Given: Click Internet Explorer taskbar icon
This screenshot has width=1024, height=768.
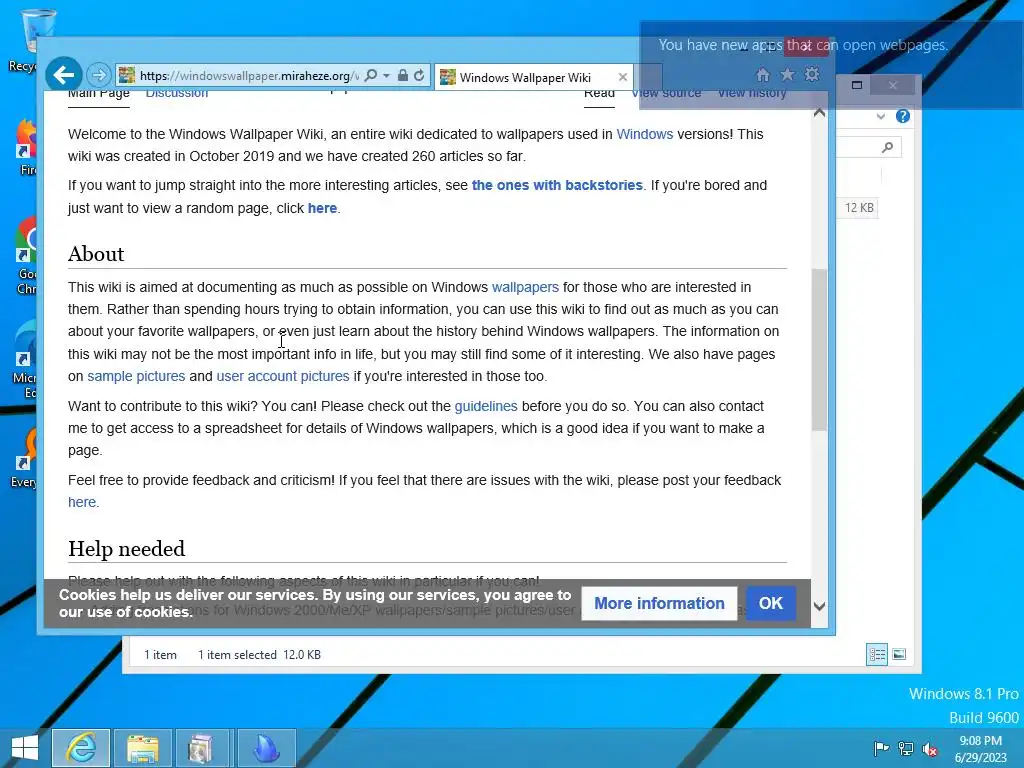Looking at the screenshot, I should click(x=81, y=748).
